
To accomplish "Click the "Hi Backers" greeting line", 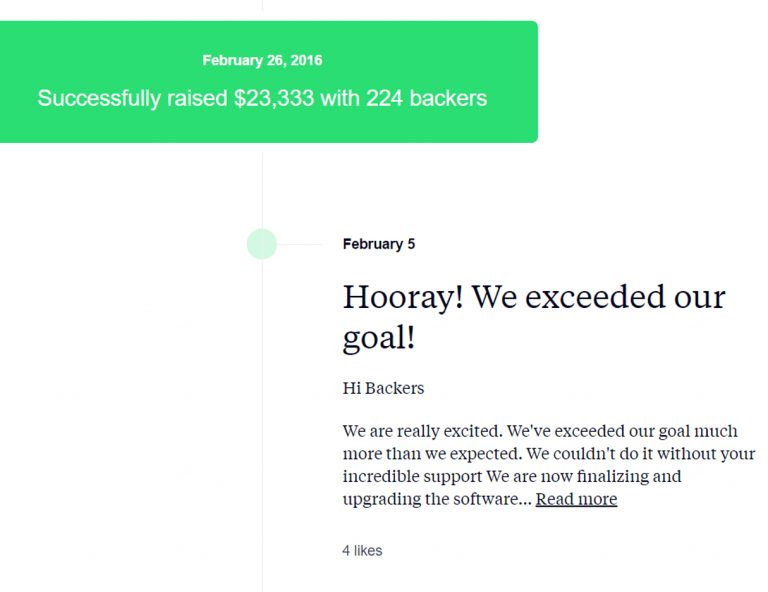I will tap(383, 388).
